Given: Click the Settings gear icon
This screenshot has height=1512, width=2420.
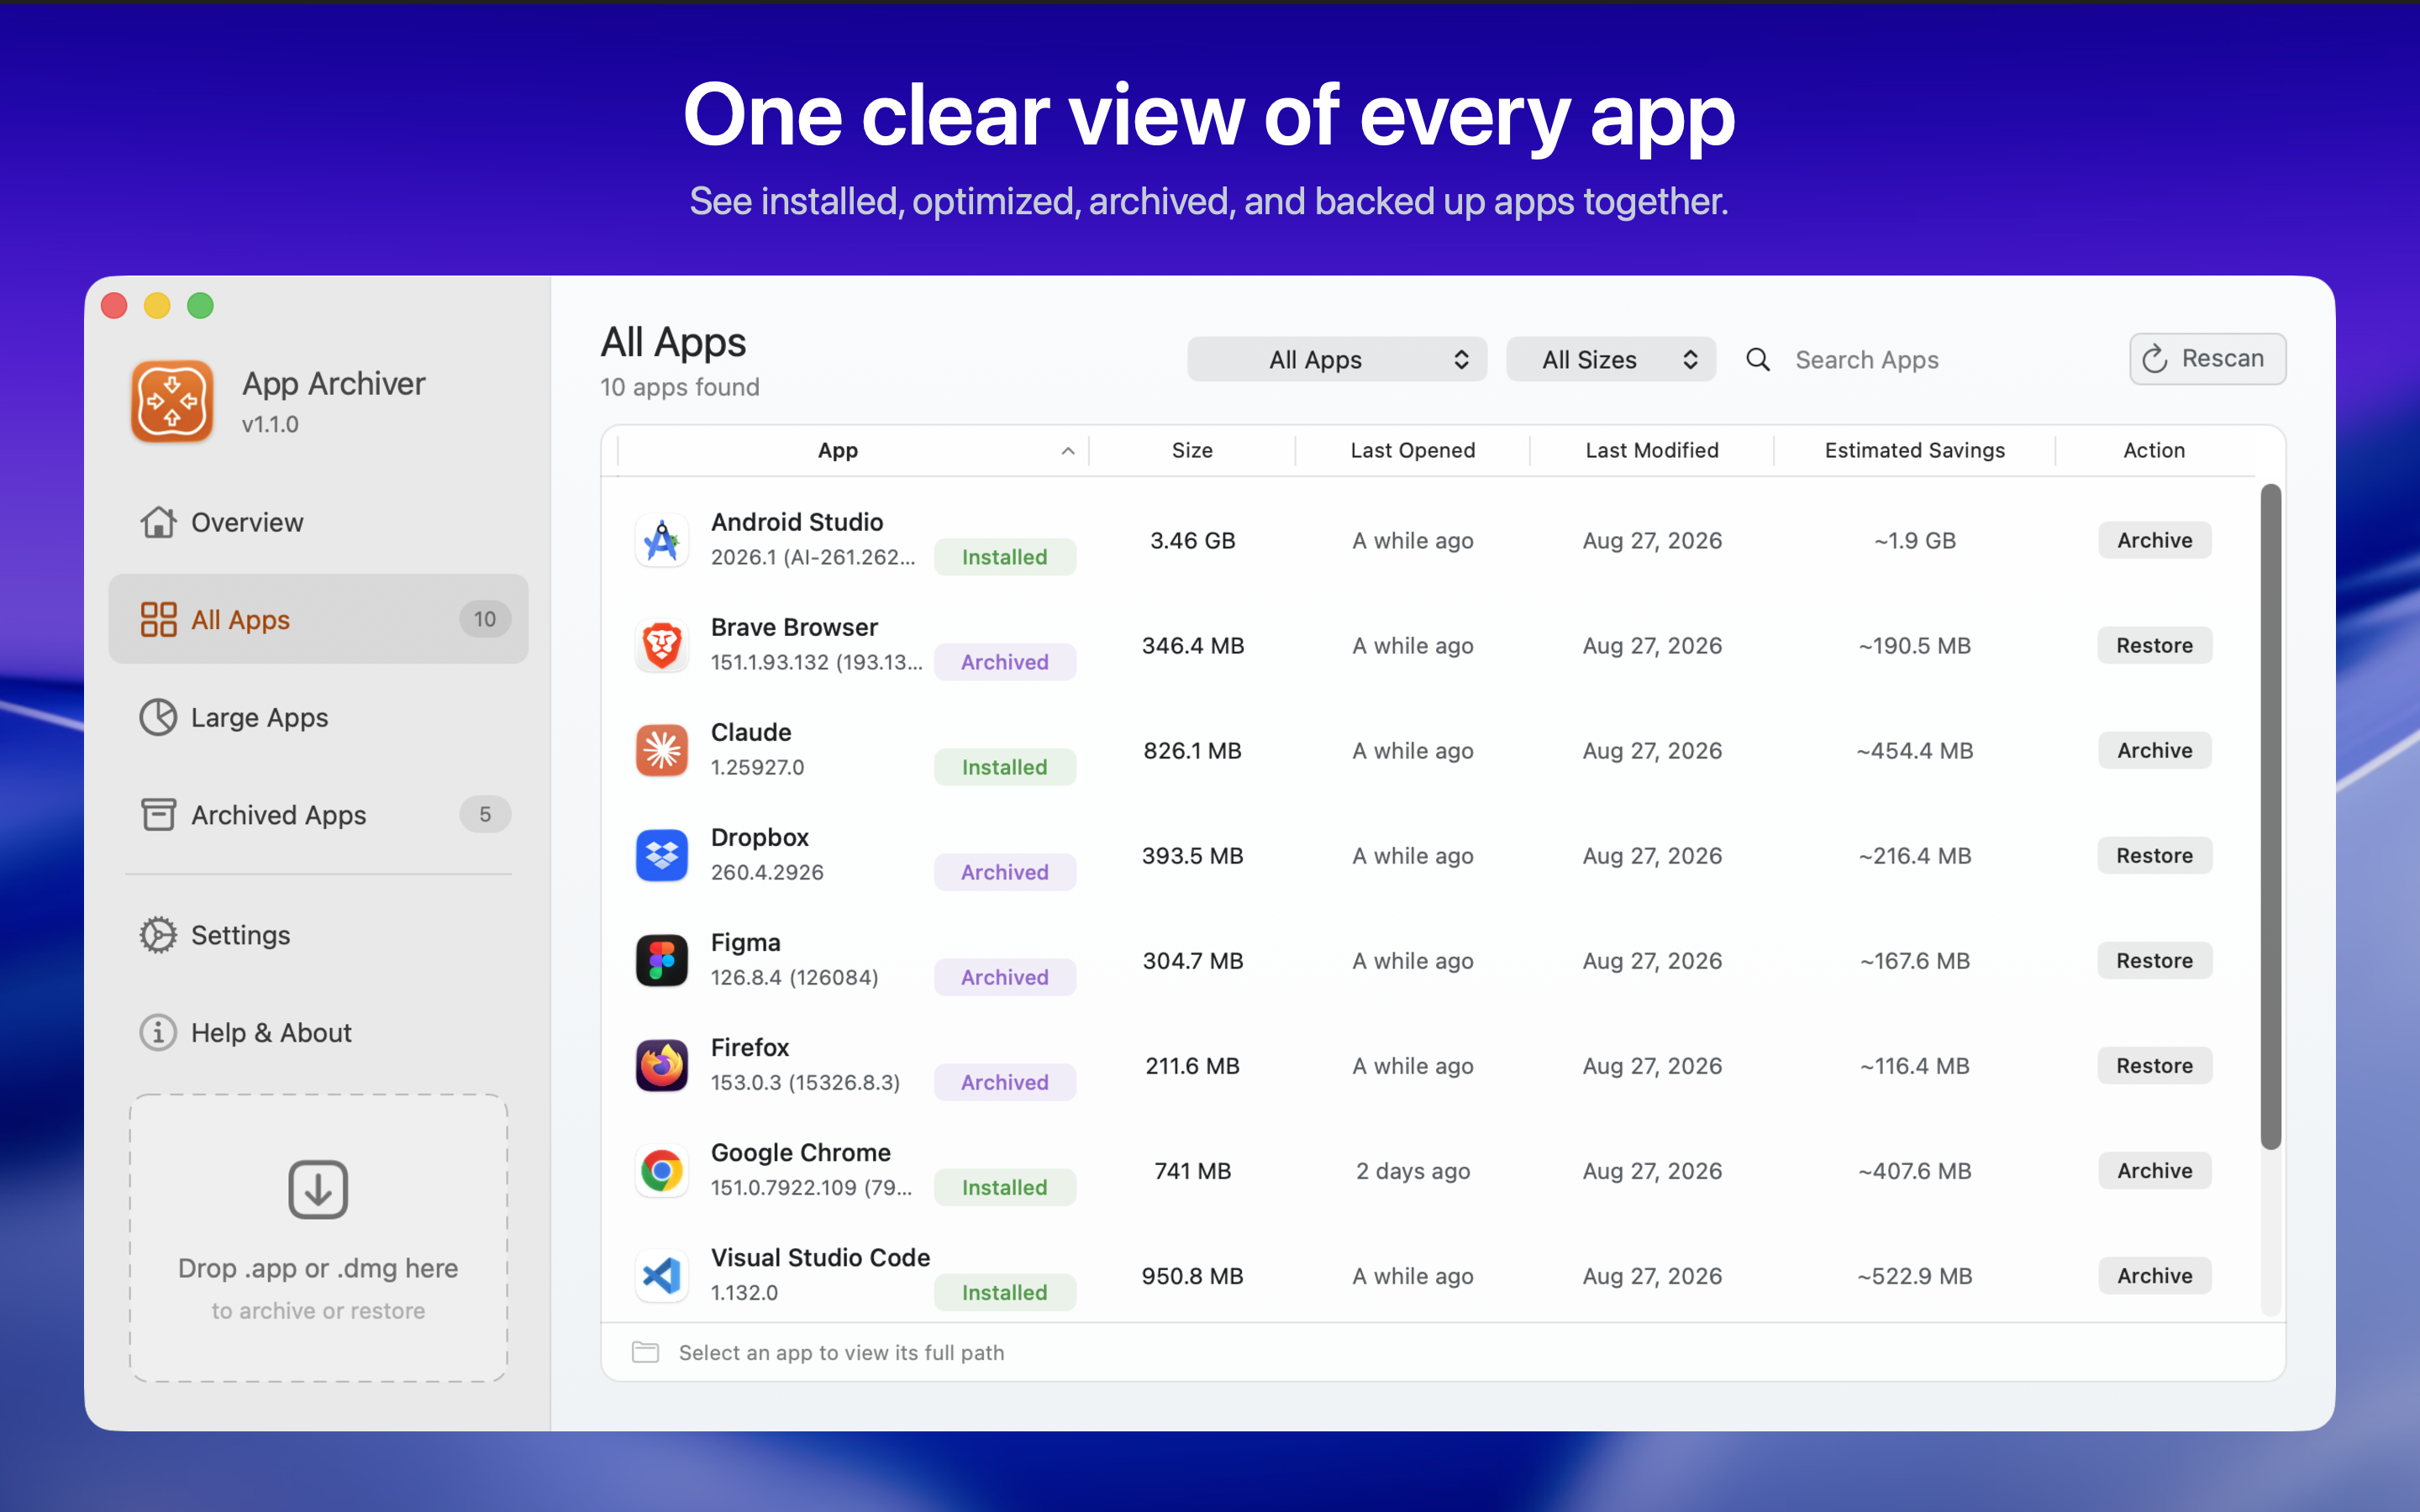Looking at the screenshot, I should pos(158,935).
